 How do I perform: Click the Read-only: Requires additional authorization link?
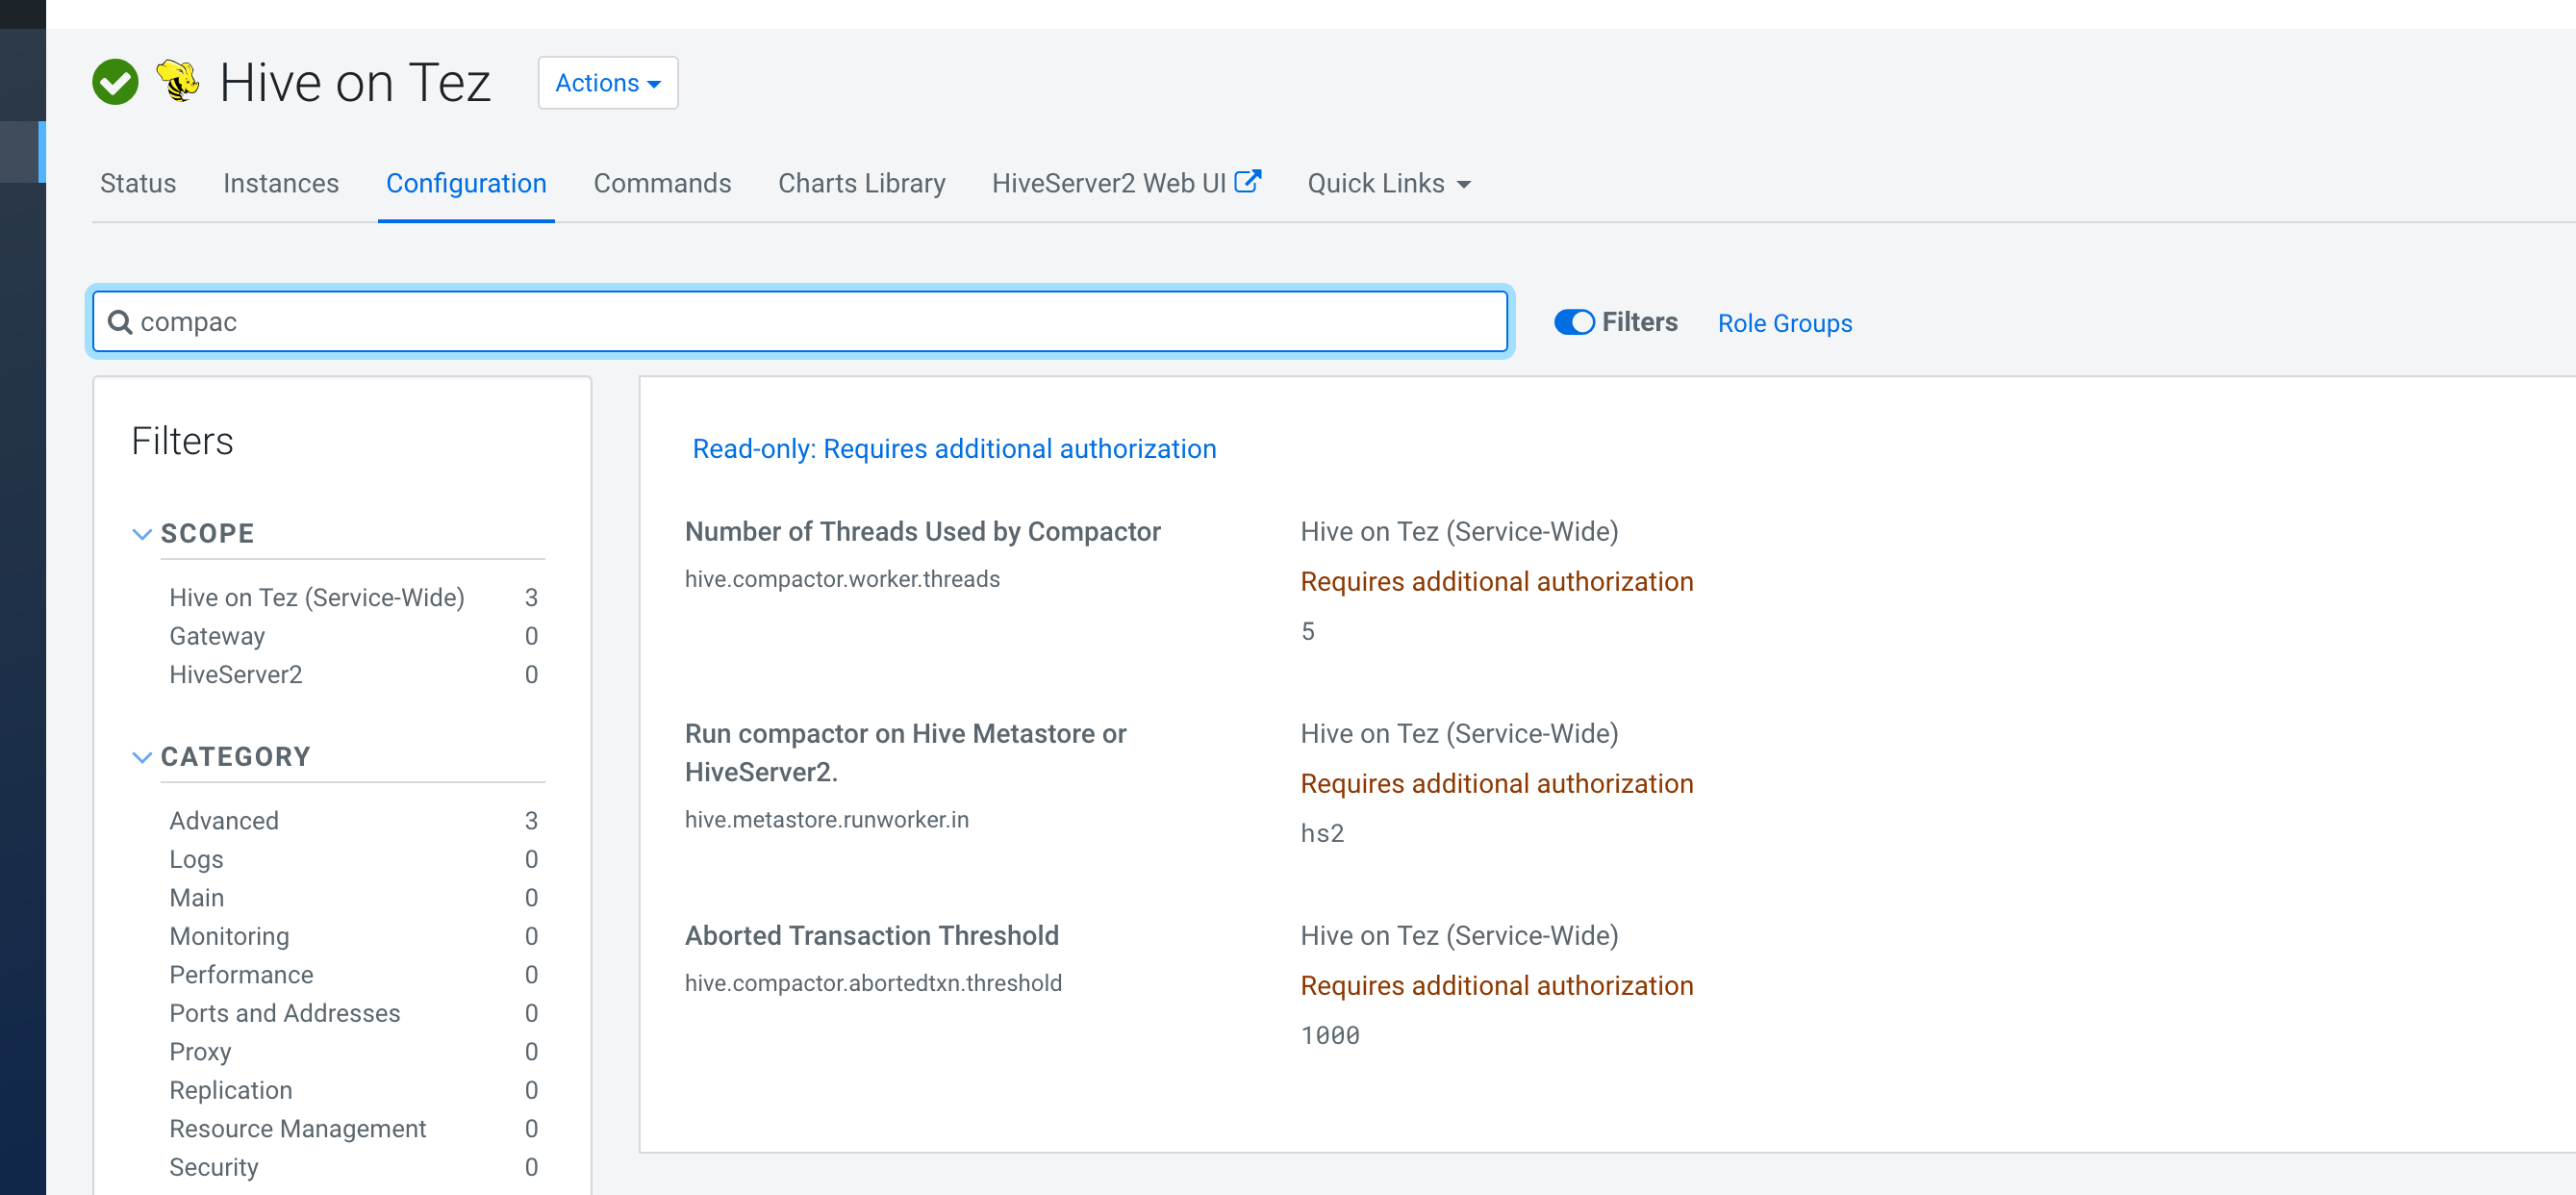[953, 448]
